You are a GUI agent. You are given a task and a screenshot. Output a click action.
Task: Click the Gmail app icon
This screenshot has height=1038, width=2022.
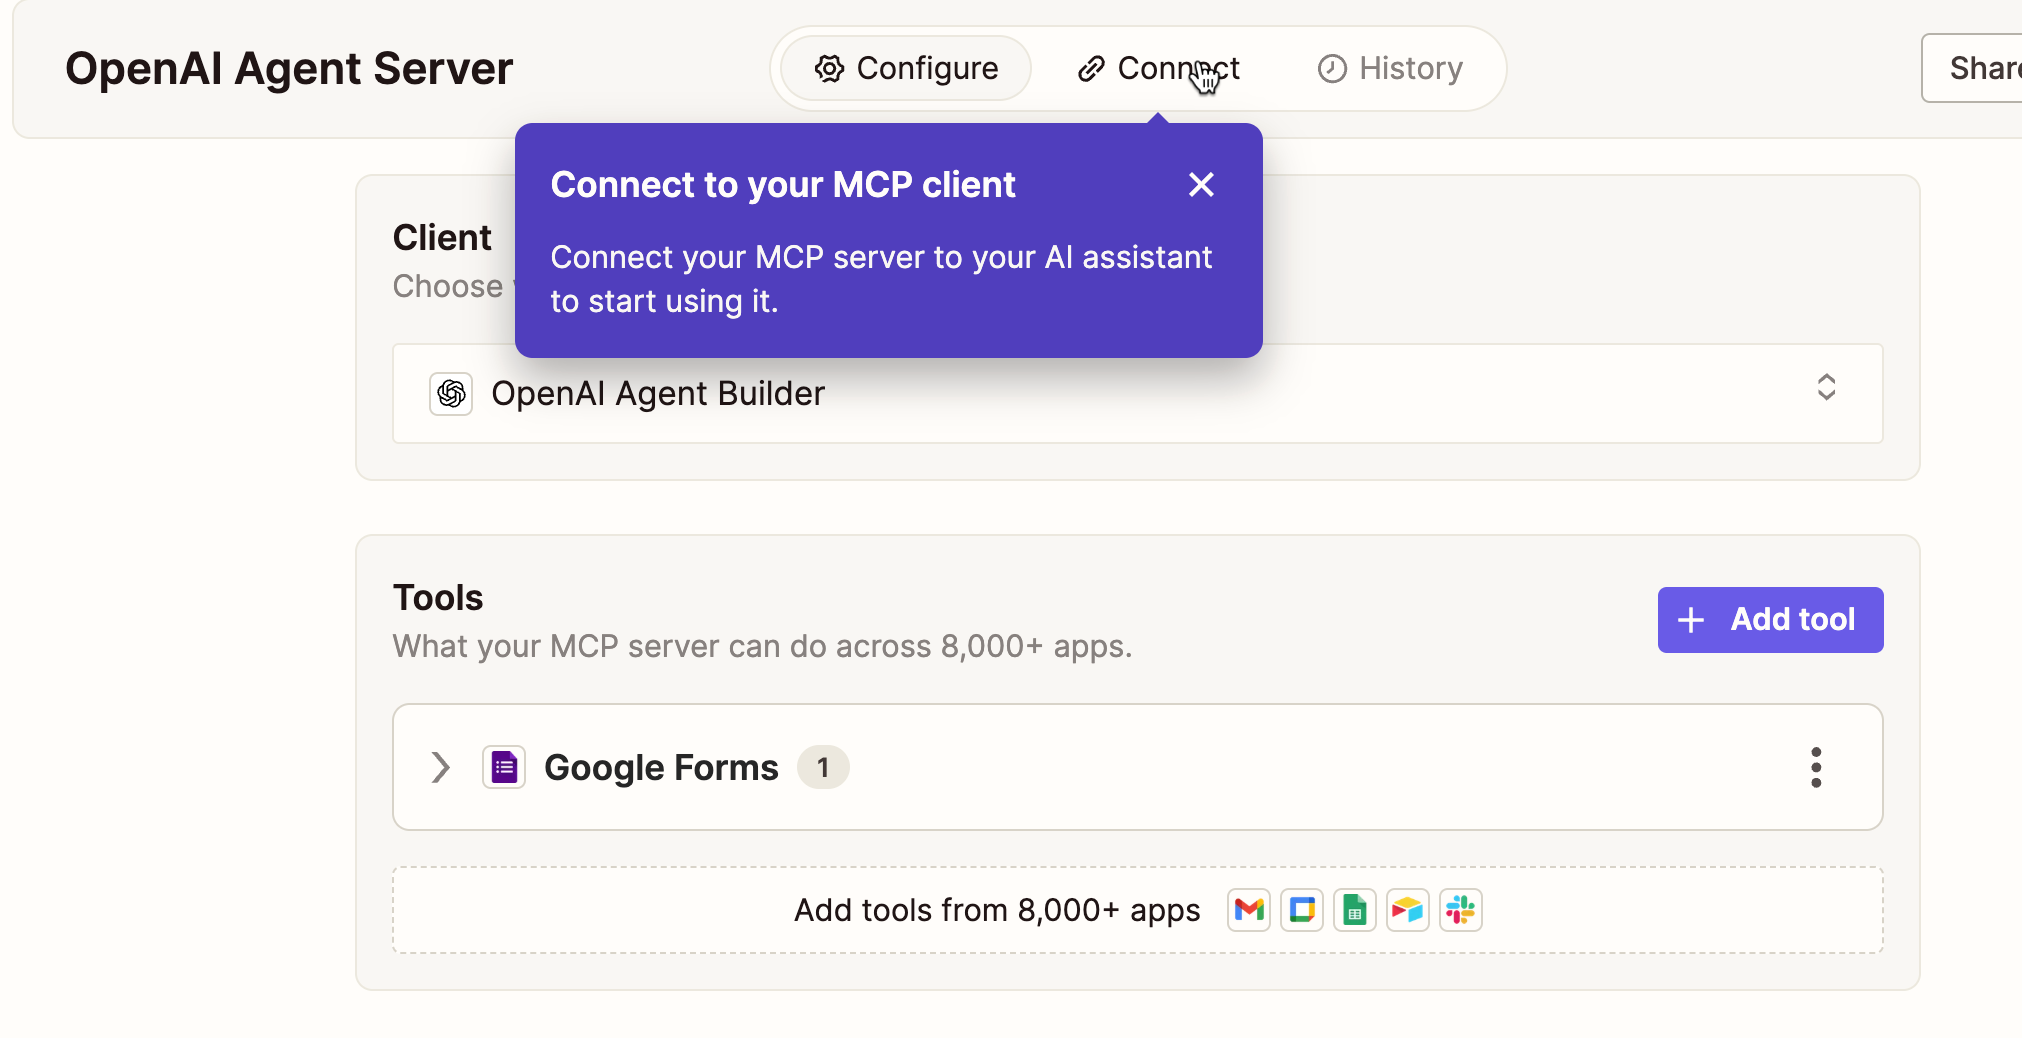1249,910
